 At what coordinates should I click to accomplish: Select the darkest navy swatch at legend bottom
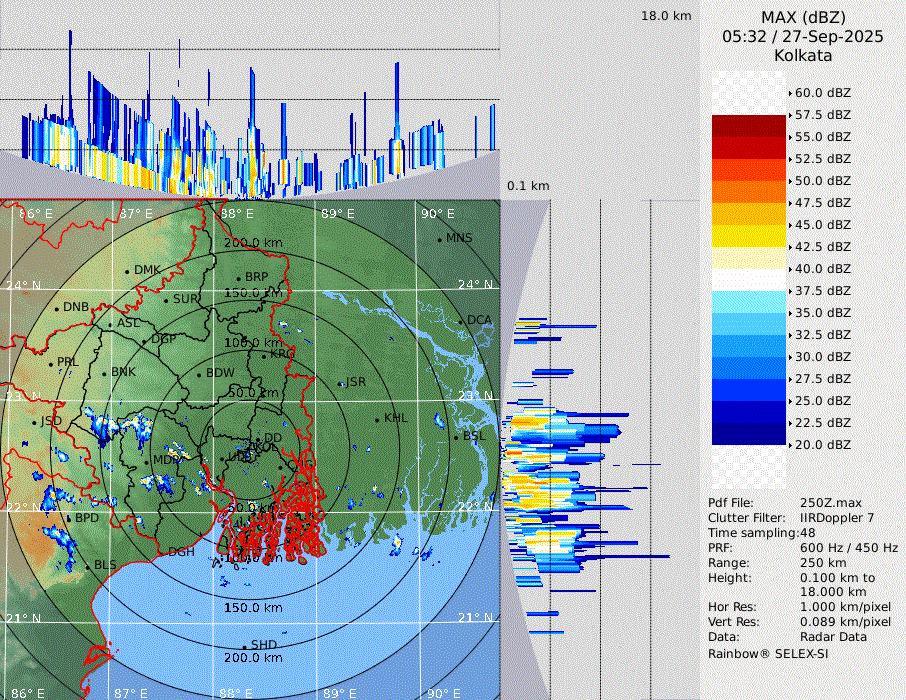point(749,434)
